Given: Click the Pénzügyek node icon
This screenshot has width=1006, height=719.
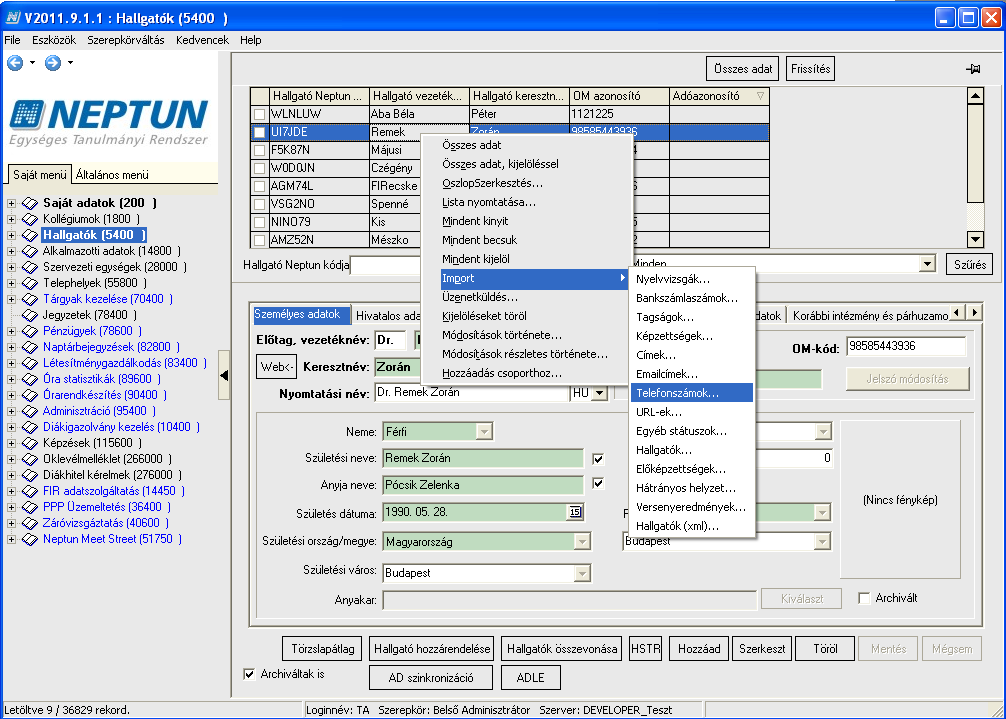Looking at the screenshot, I should coord(30,332).
